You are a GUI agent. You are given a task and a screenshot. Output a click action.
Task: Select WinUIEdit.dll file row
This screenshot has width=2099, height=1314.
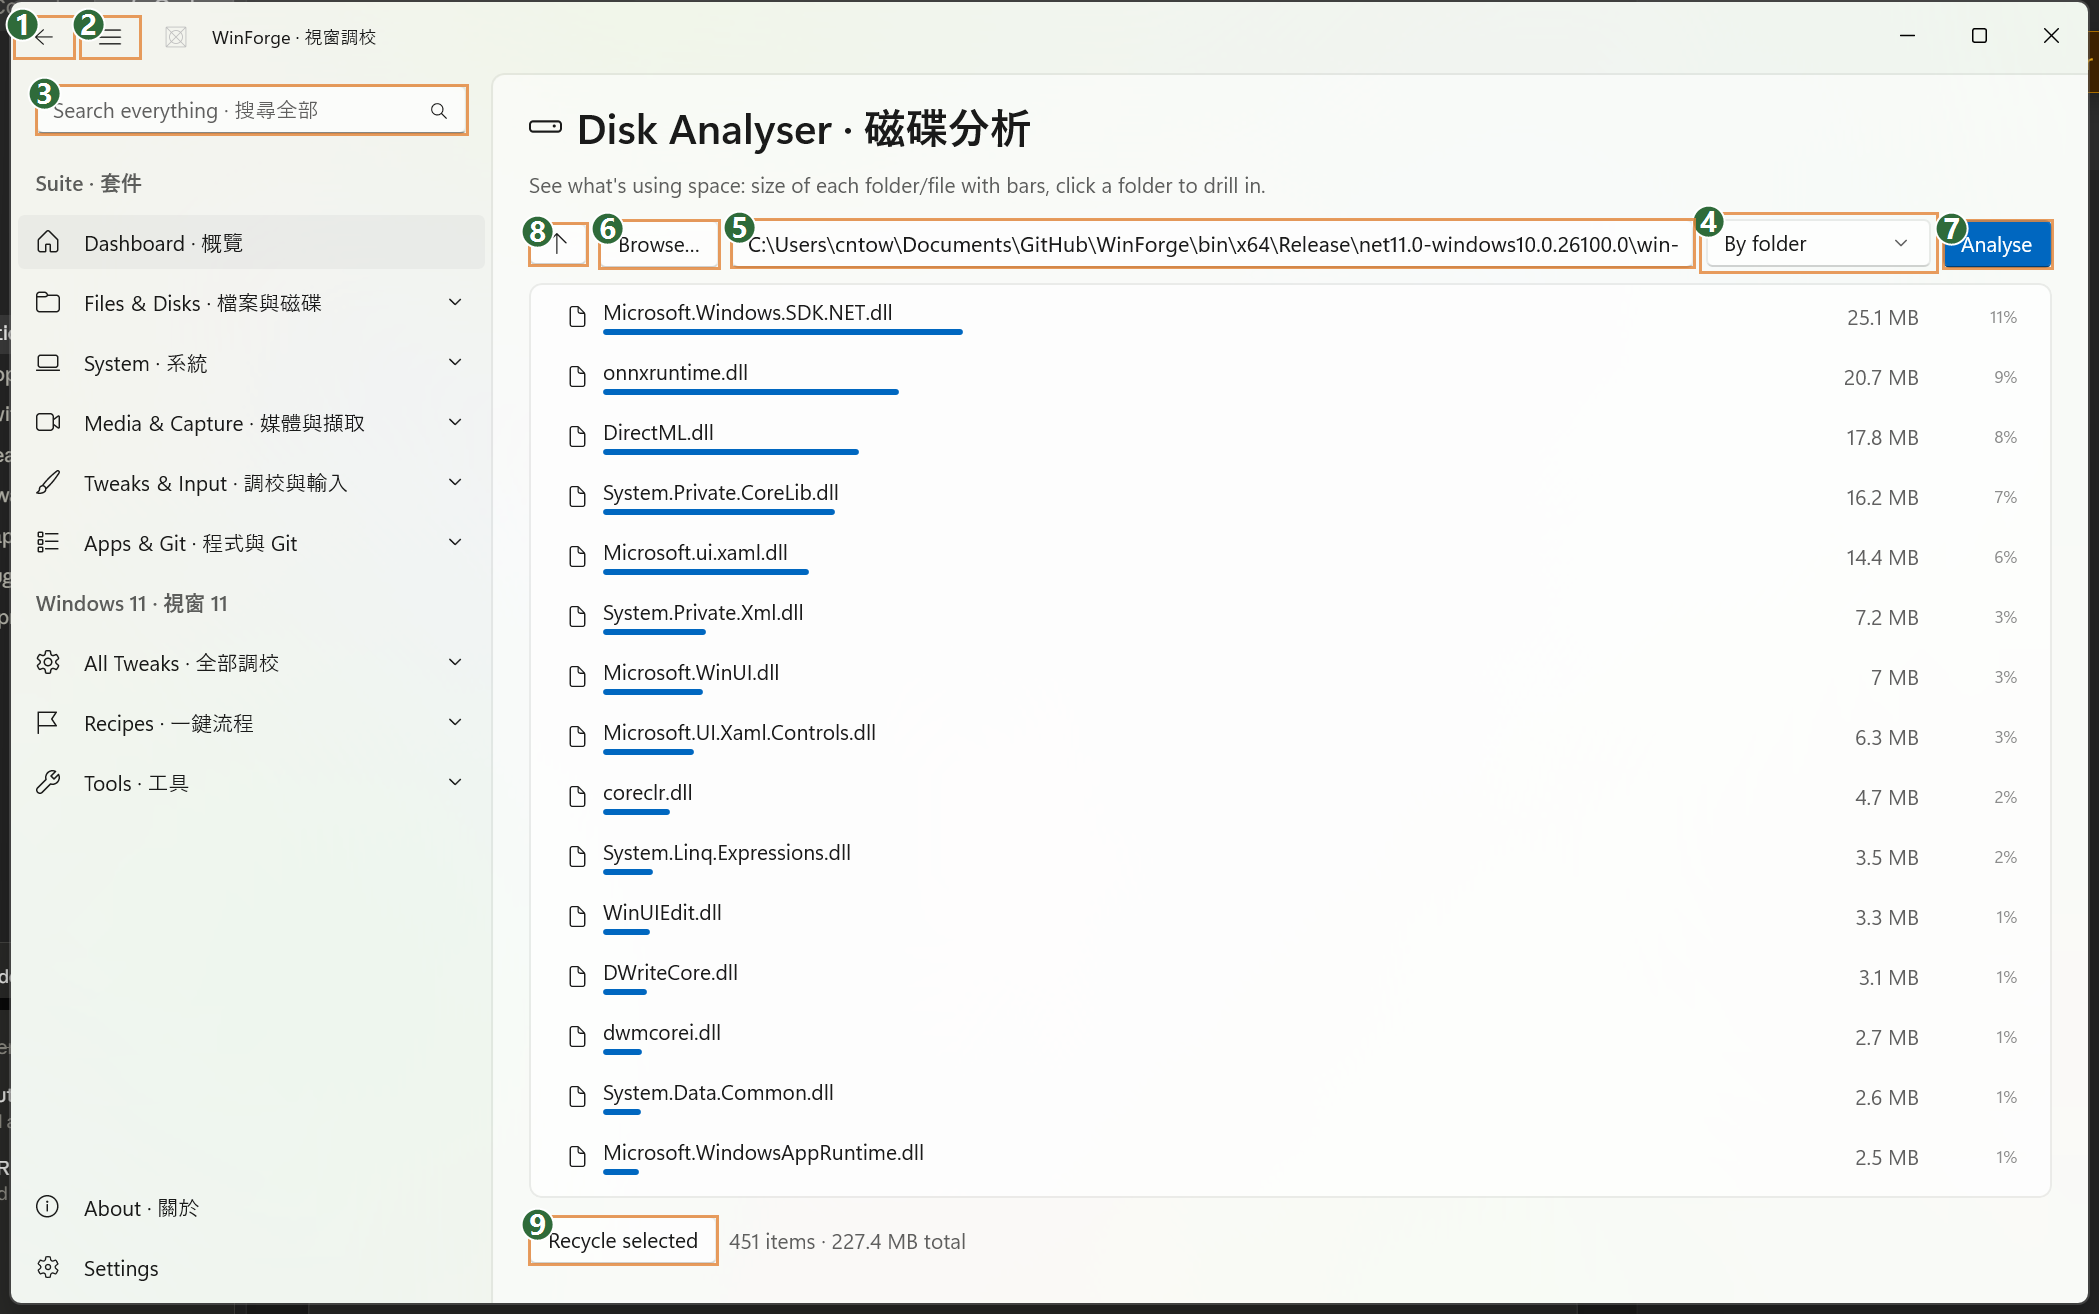pos(1290,917)
